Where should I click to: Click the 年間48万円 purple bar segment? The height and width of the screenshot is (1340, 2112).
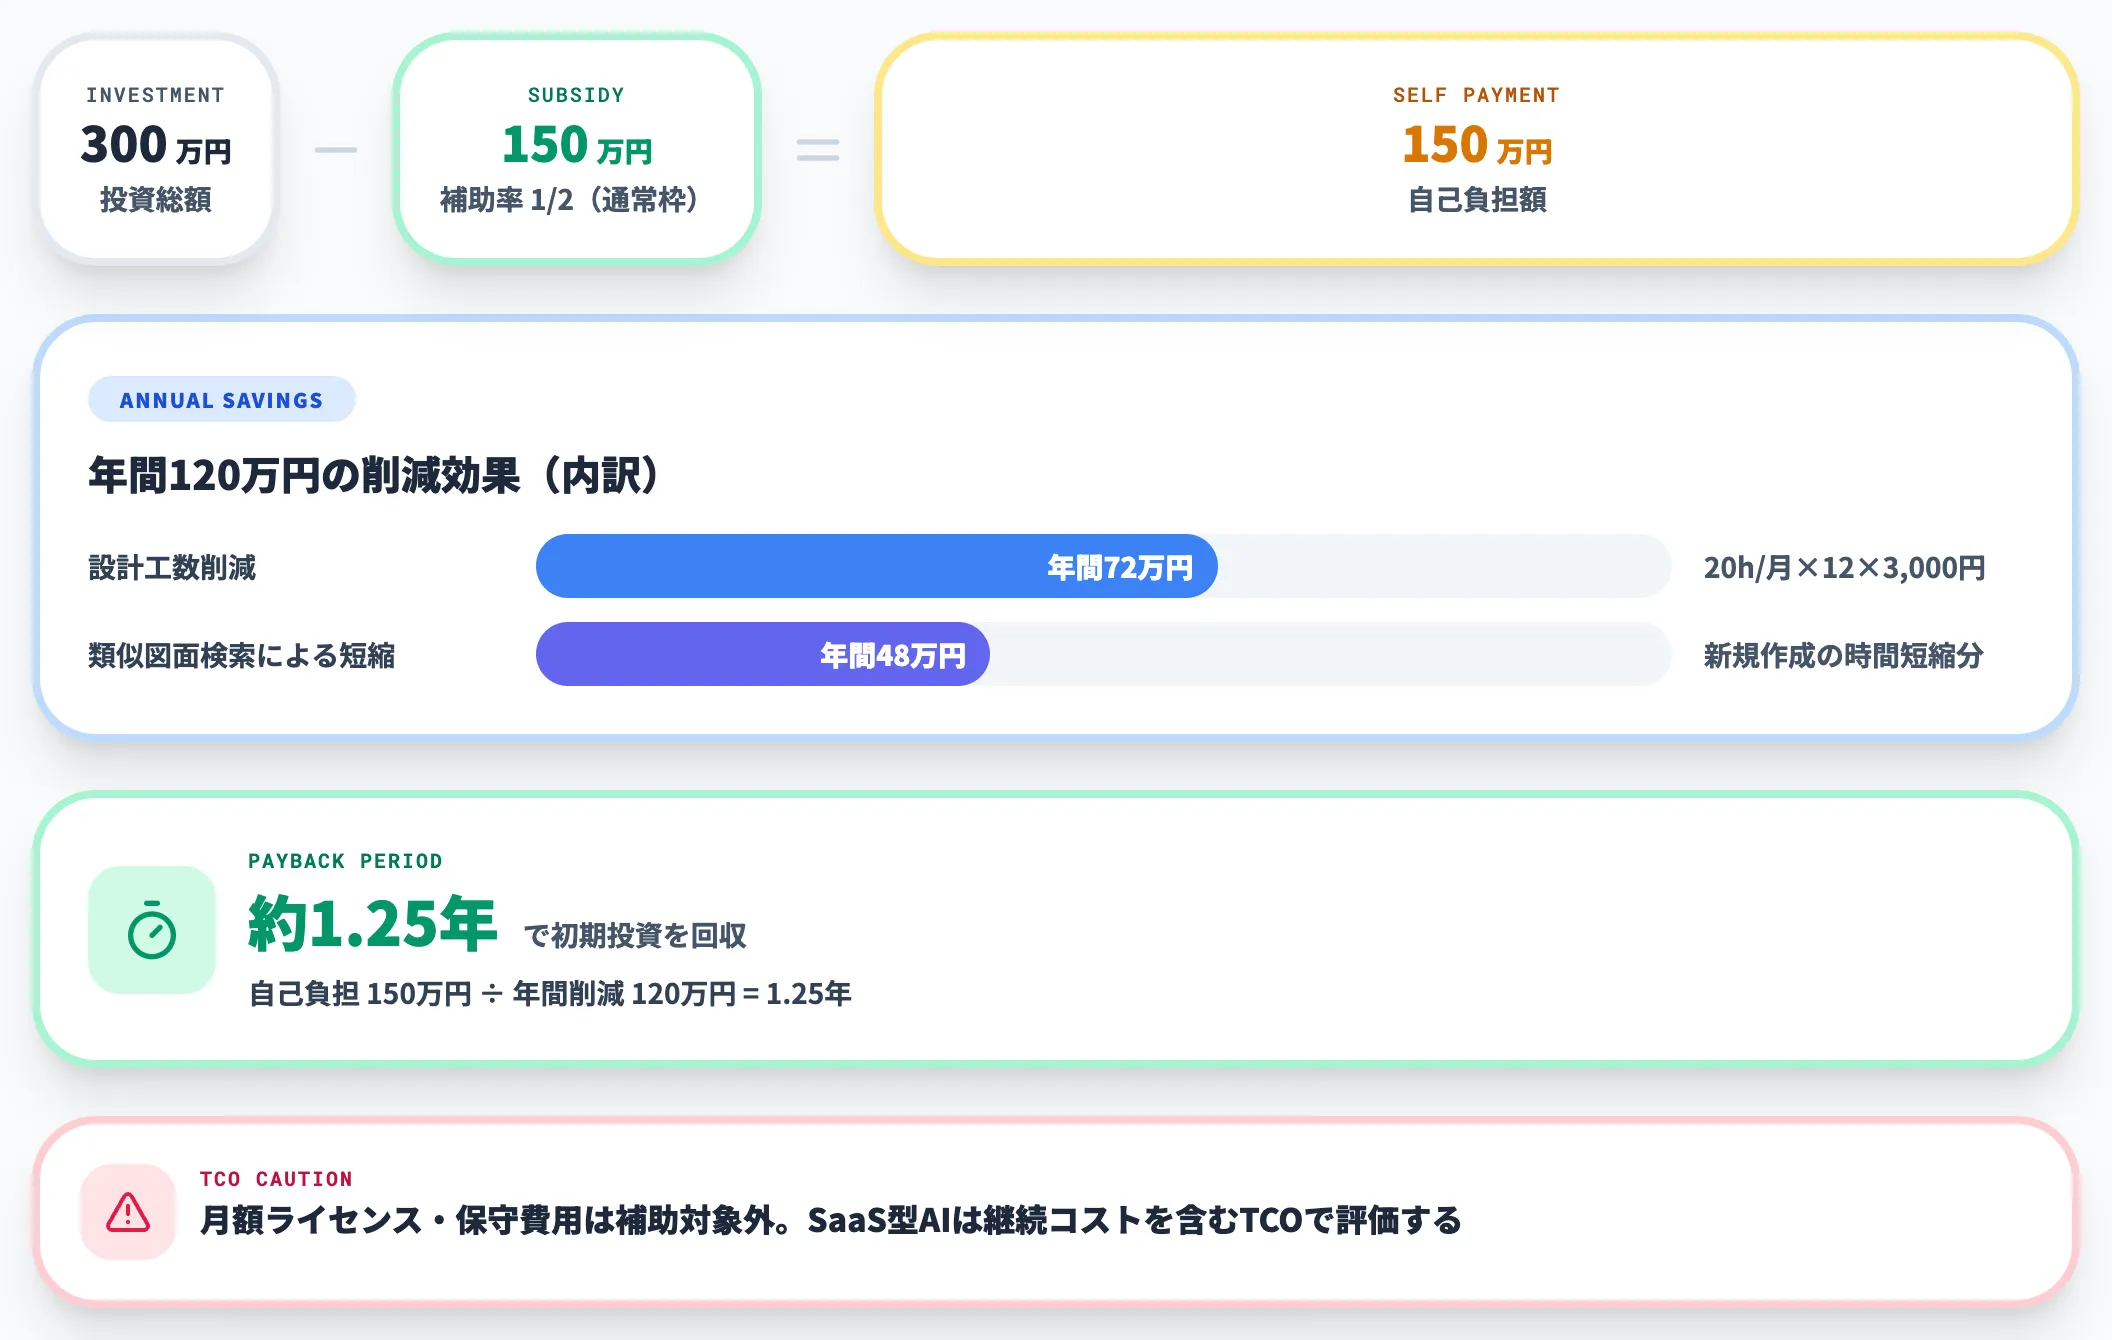[761, 654]
